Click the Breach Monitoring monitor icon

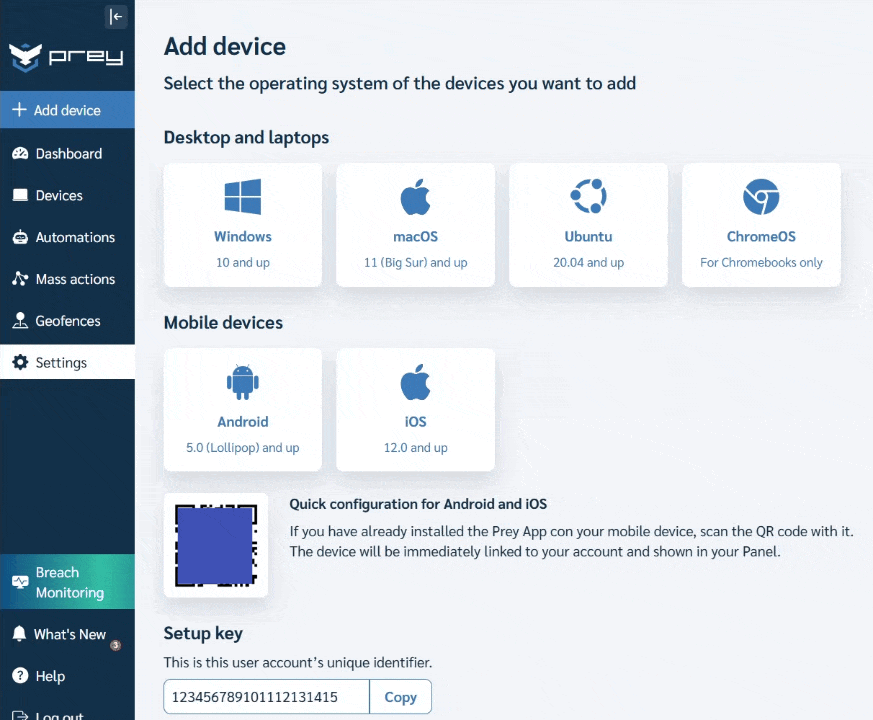21,582
